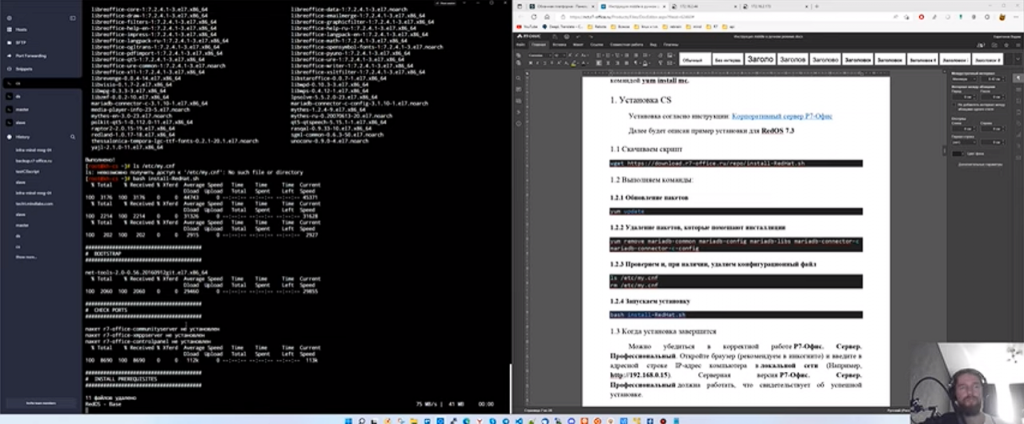Switch to the fourth browser tab
1024x424 pixels.
click(x=775, y=6)
